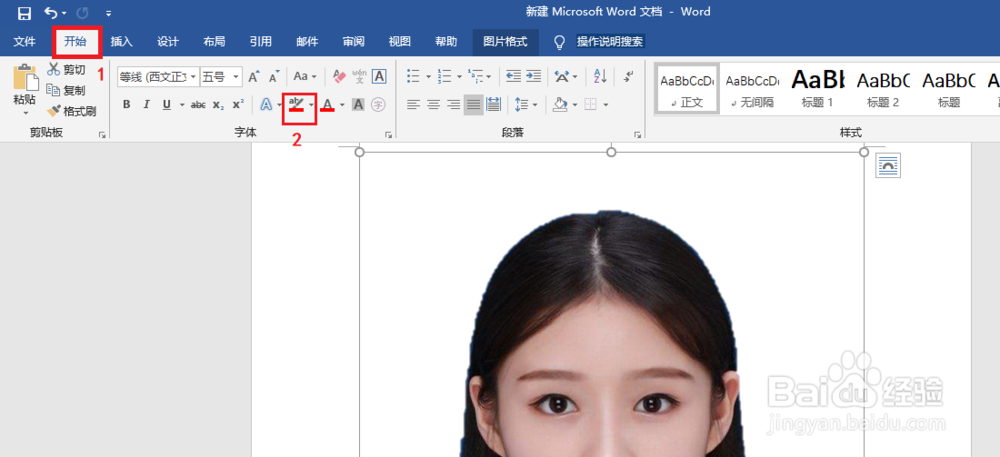Click the Enclose Characters 字 icon
This screenshot has width=1000, height=457.
(x=378, y=105)
